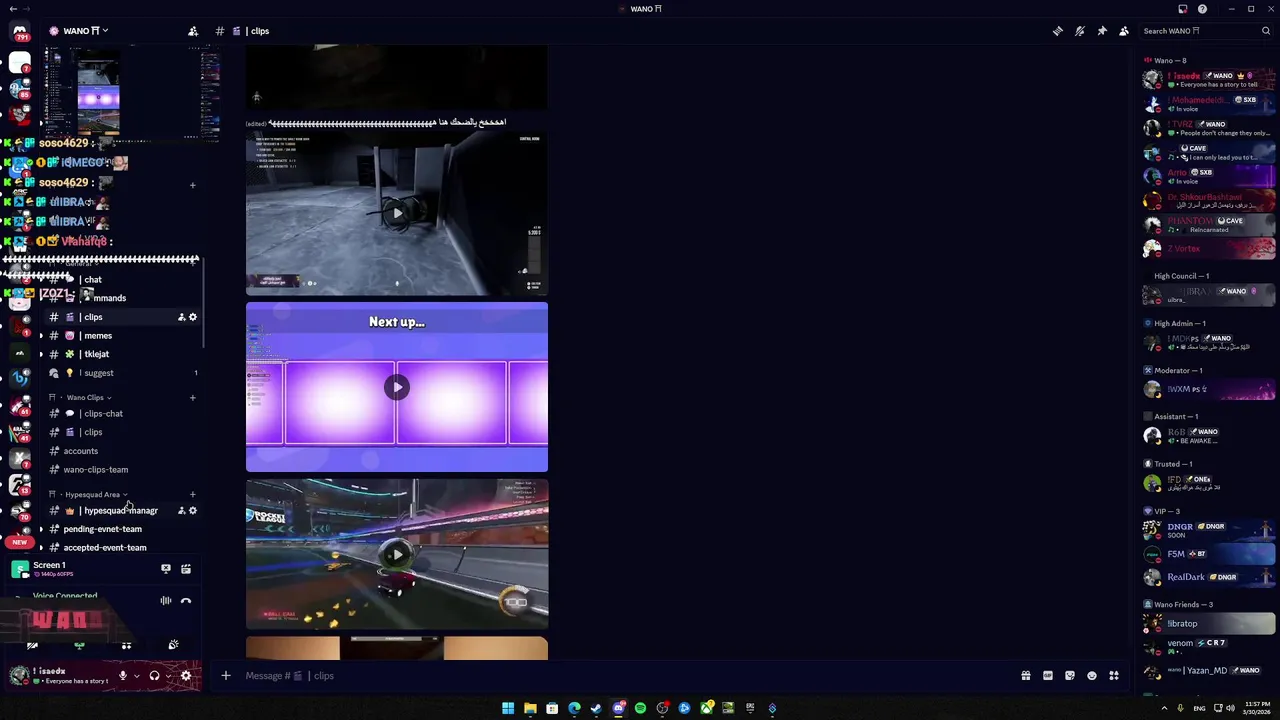Open the Threads icon in channel header
The height and width of the screenshot is (720, 1280).
pyautogui.click(x=1058, y=31)
